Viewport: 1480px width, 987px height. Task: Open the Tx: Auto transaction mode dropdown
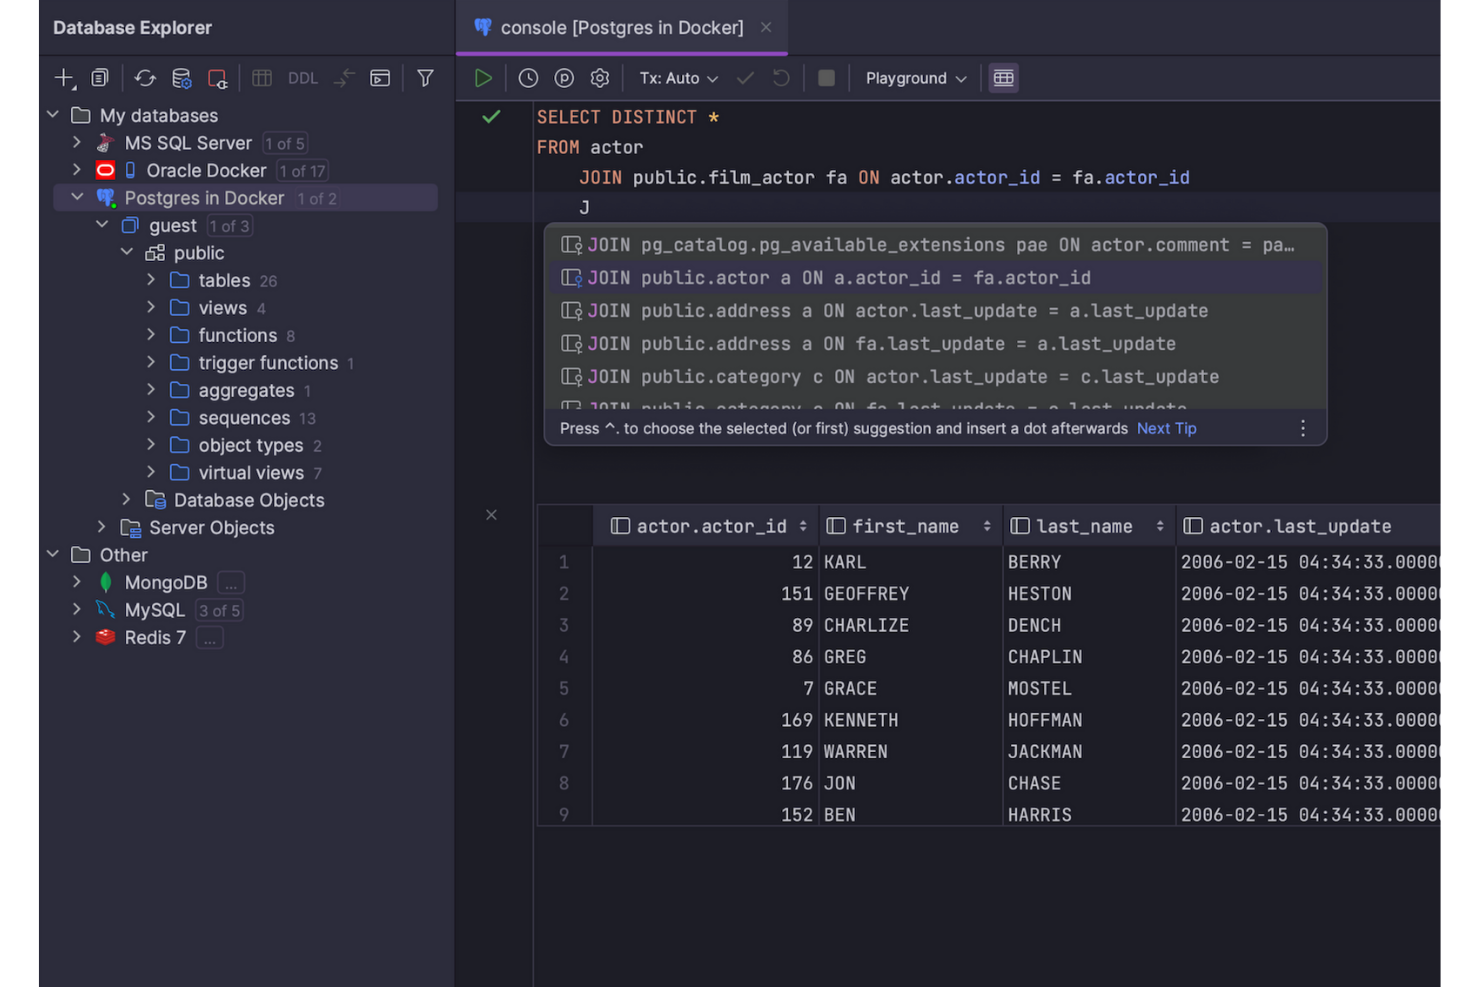tap(678, 77)
